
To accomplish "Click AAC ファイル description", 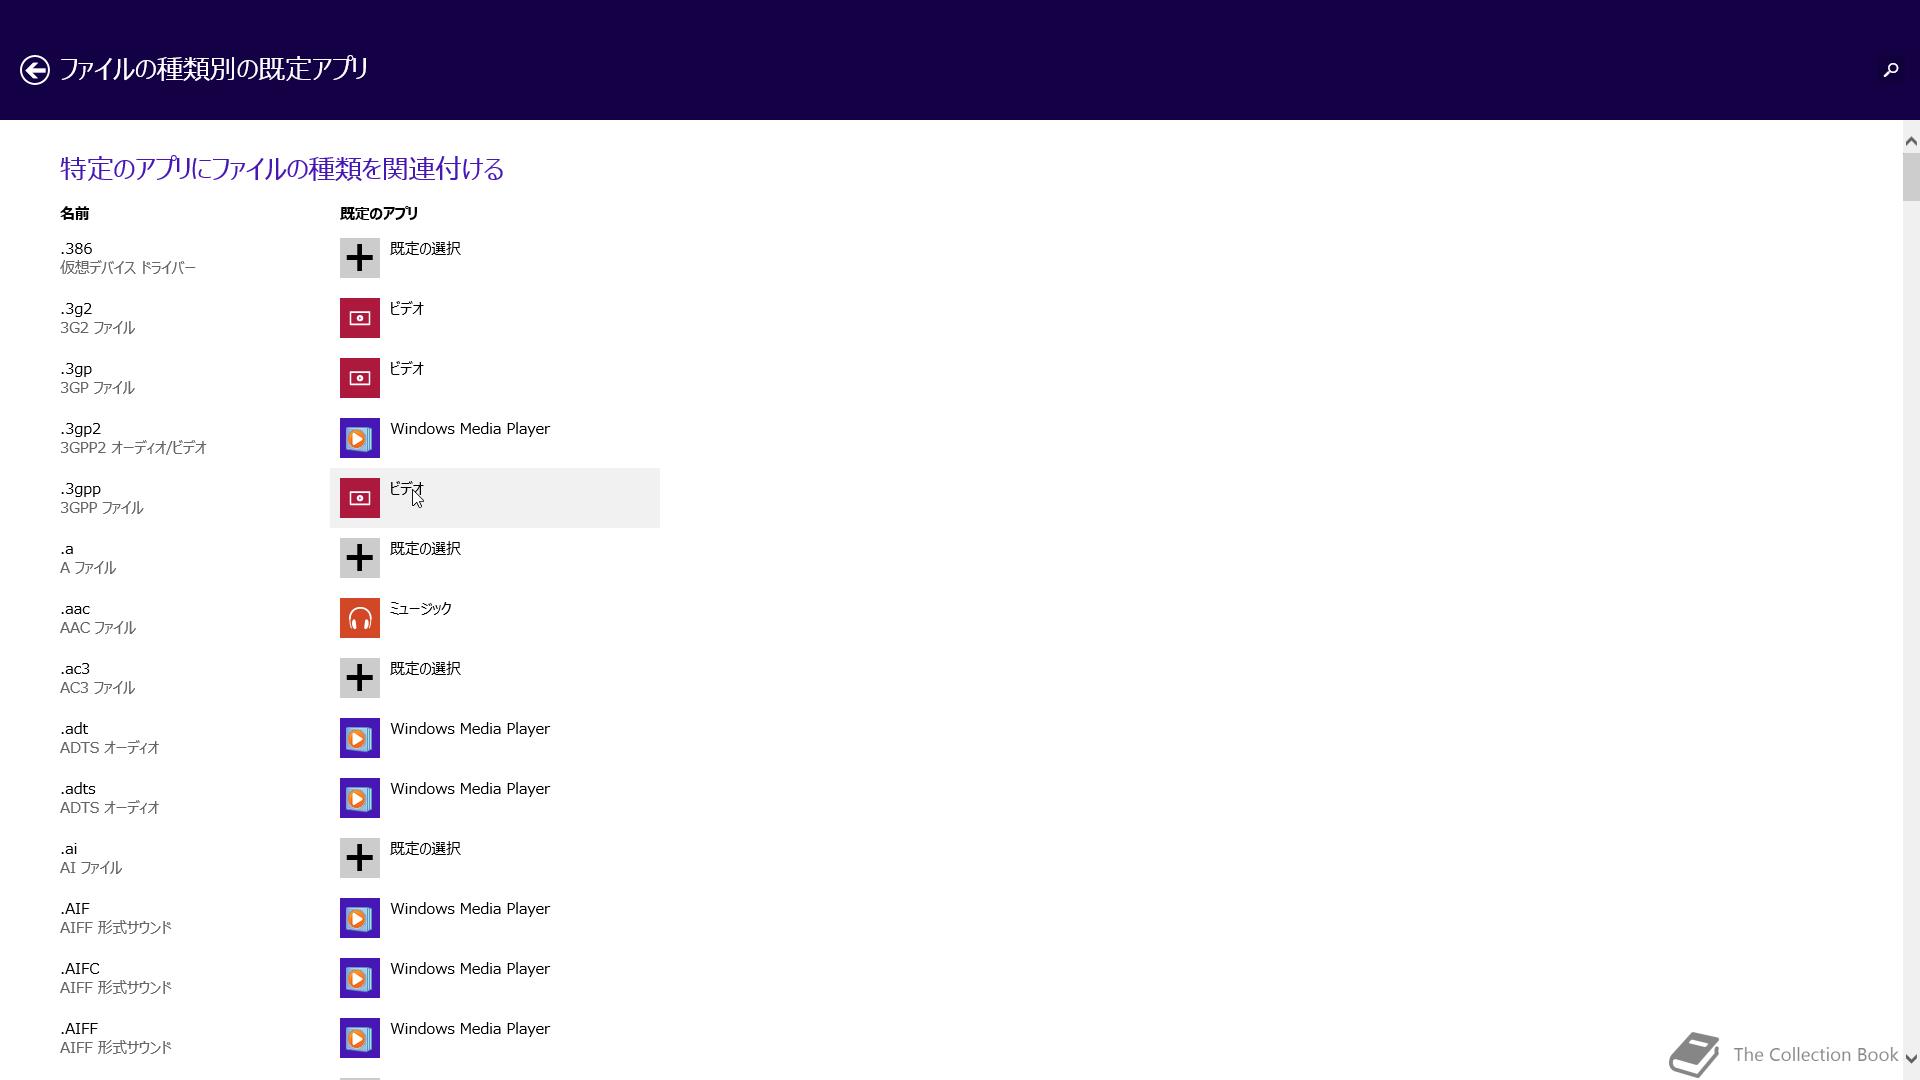I will coord(98,628).
